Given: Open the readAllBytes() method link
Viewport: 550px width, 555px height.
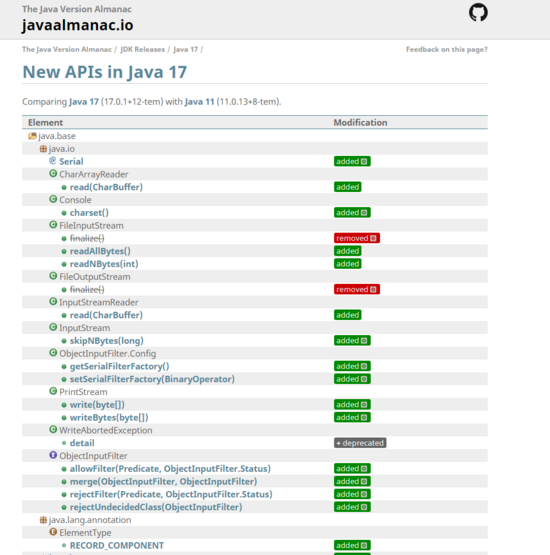Looking at the screenshot, I should 100,251.
